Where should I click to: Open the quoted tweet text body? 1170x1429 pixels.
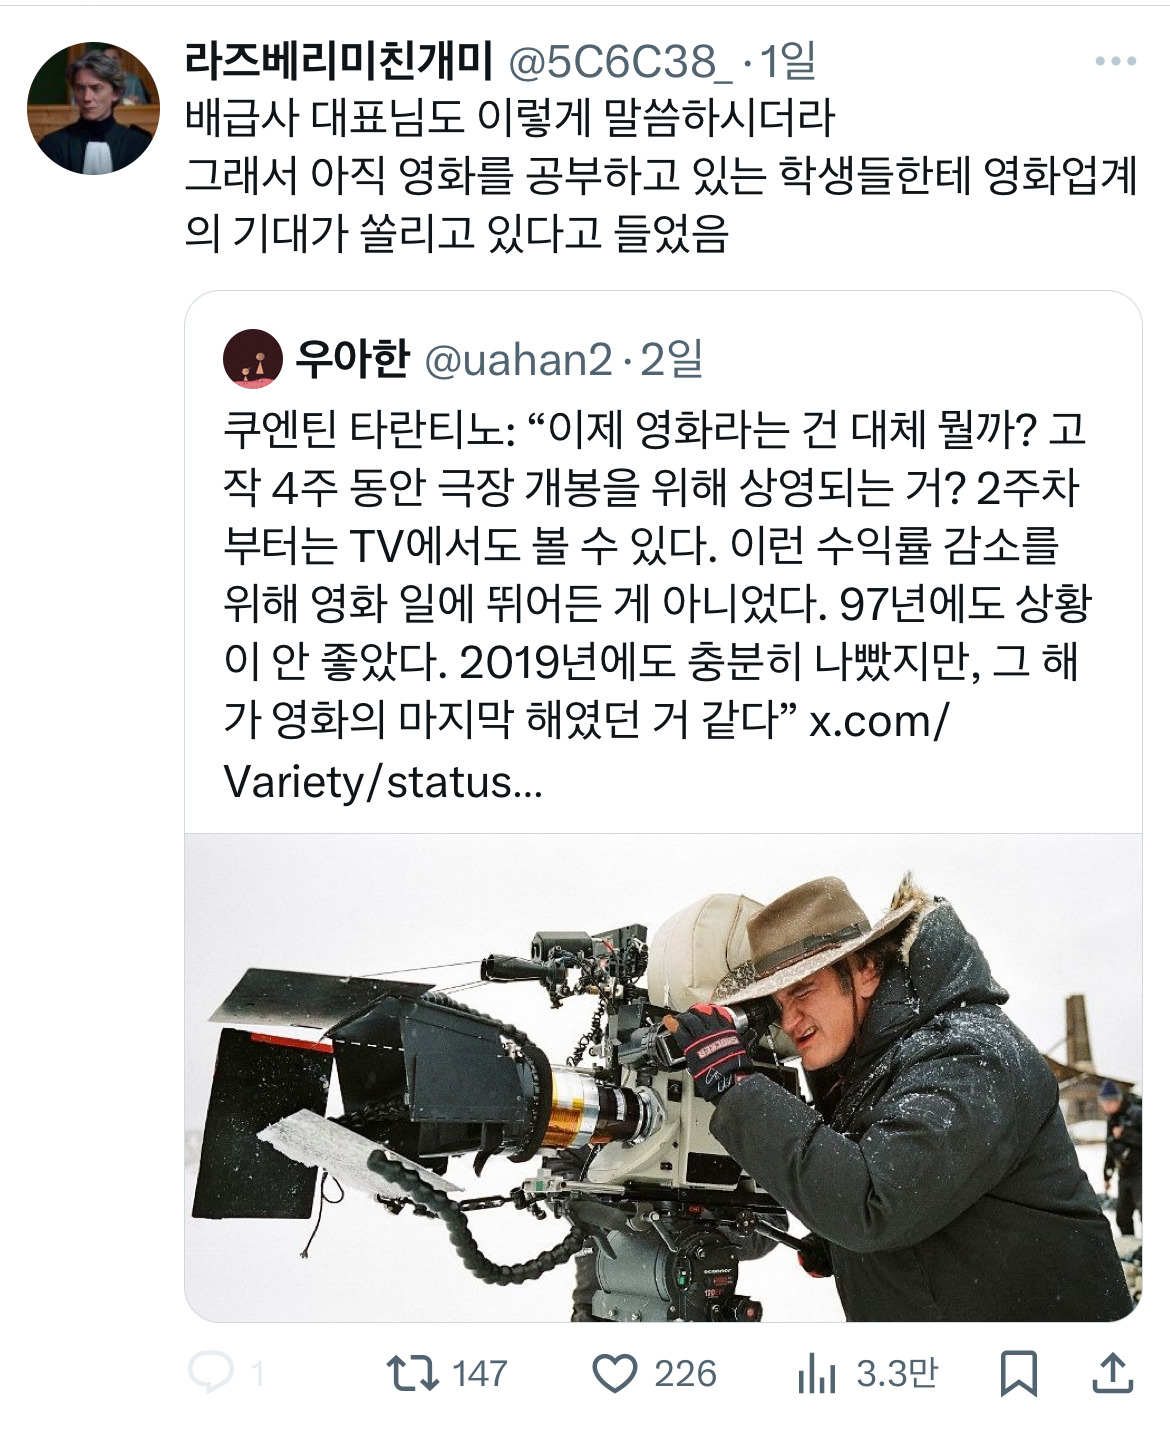pos(656,606)
